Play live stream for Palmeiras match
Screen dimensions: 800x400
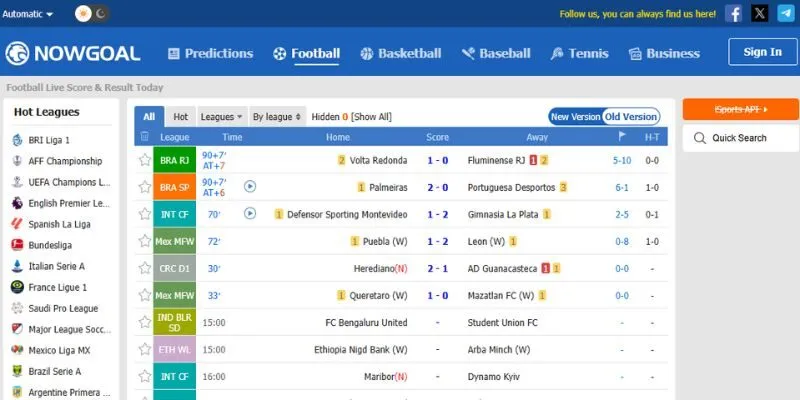[250, 186]
